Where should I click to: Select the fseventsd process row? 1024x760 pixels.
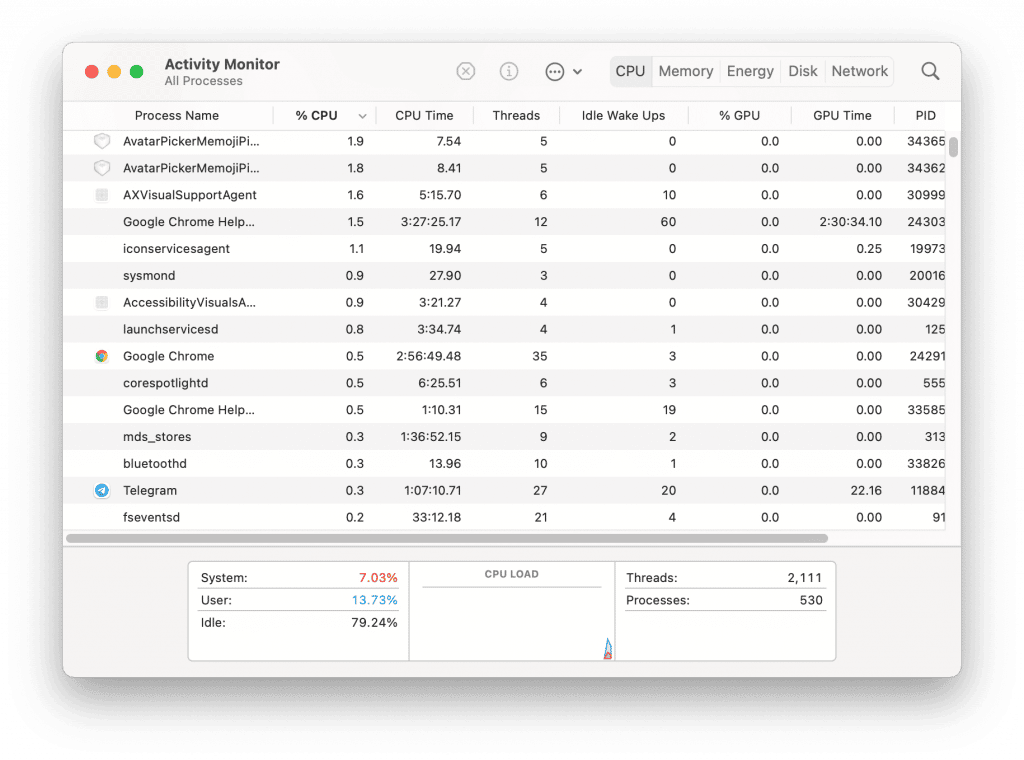coord(504,517)
